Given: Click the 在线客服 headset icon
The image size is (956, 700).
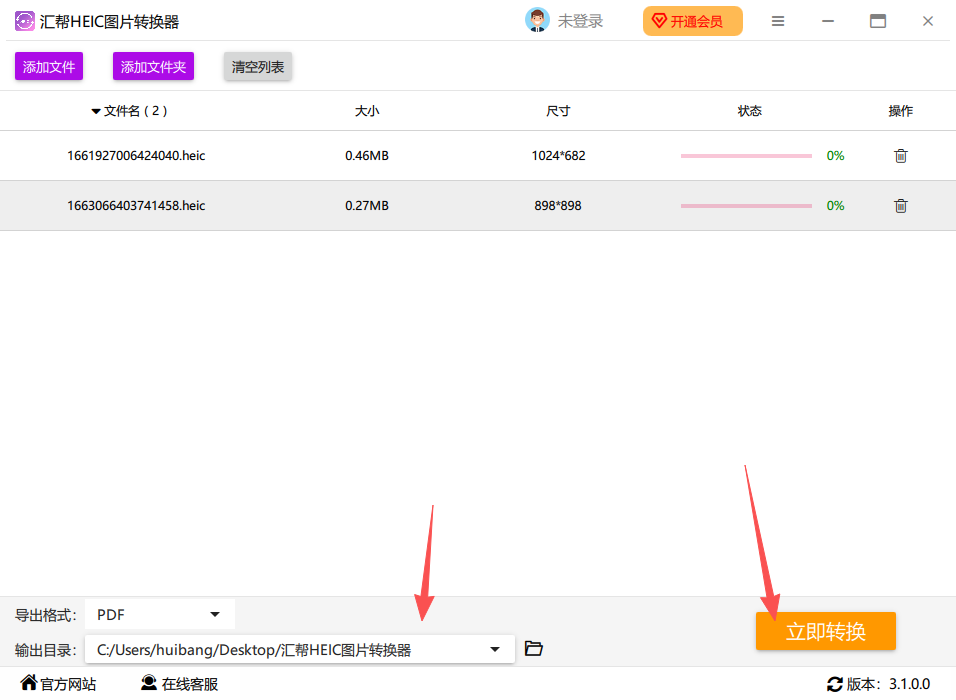Looking at the screenshot, I should (149, 682).
